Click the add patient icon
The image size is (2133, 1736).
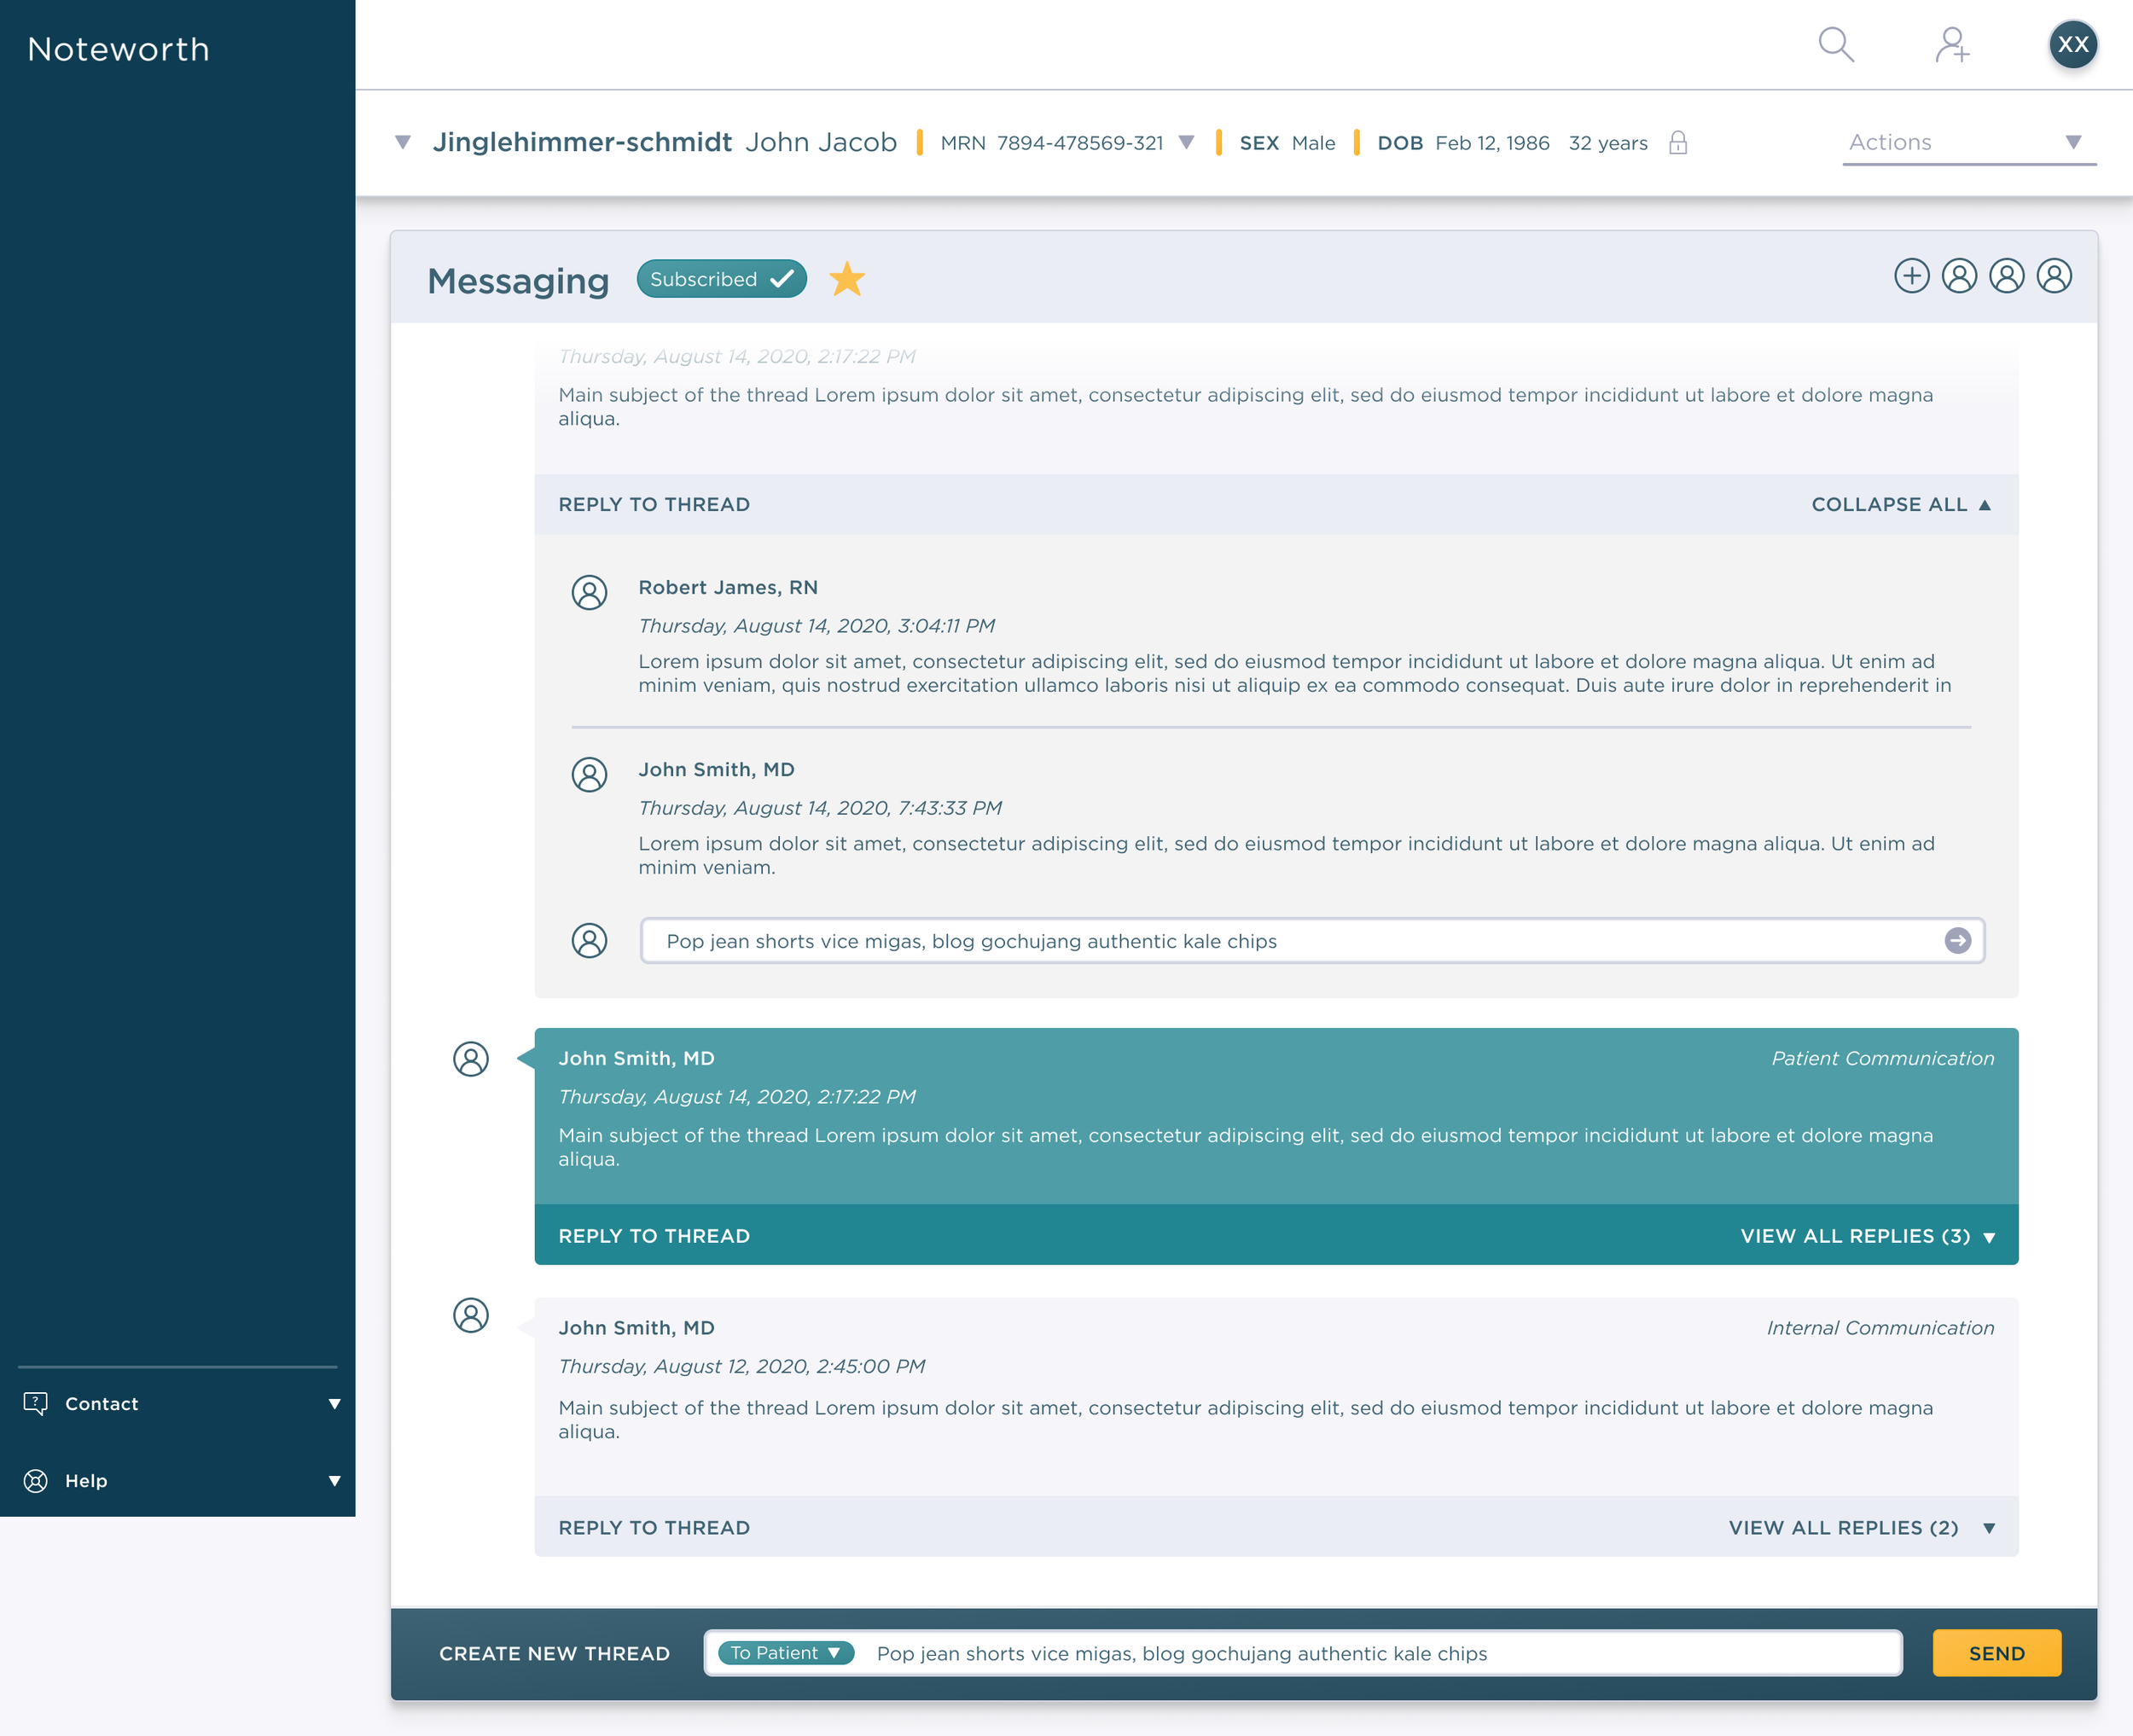[x=1951, y=45]
